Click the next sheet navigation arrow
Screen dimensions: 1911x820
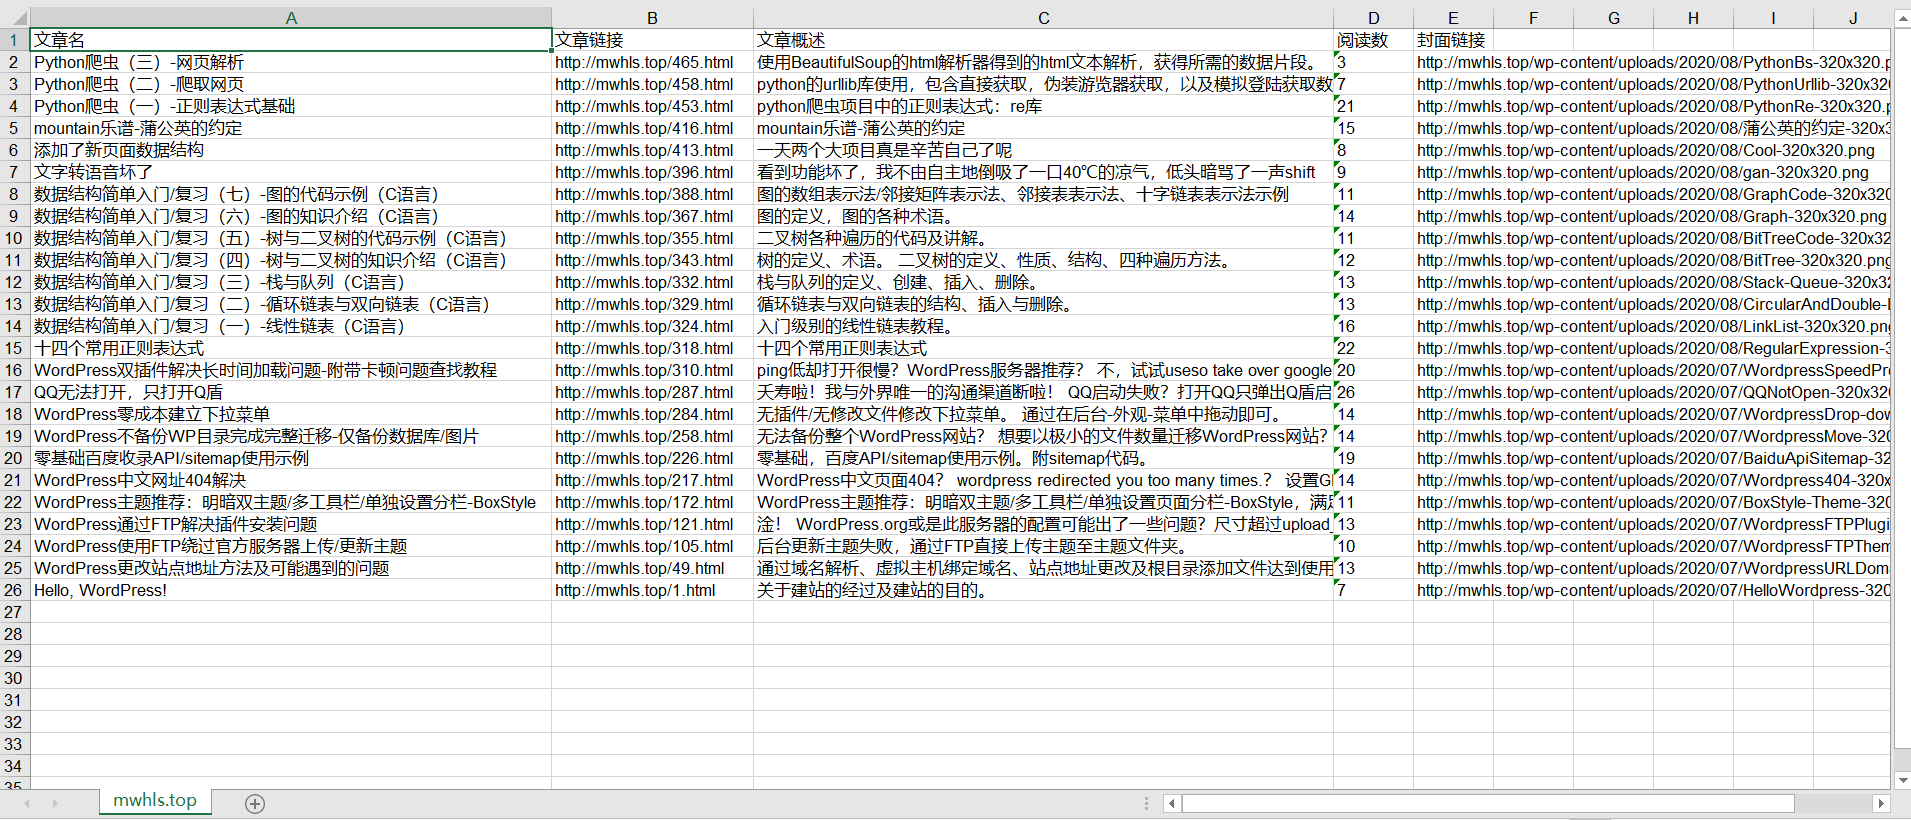55,803
